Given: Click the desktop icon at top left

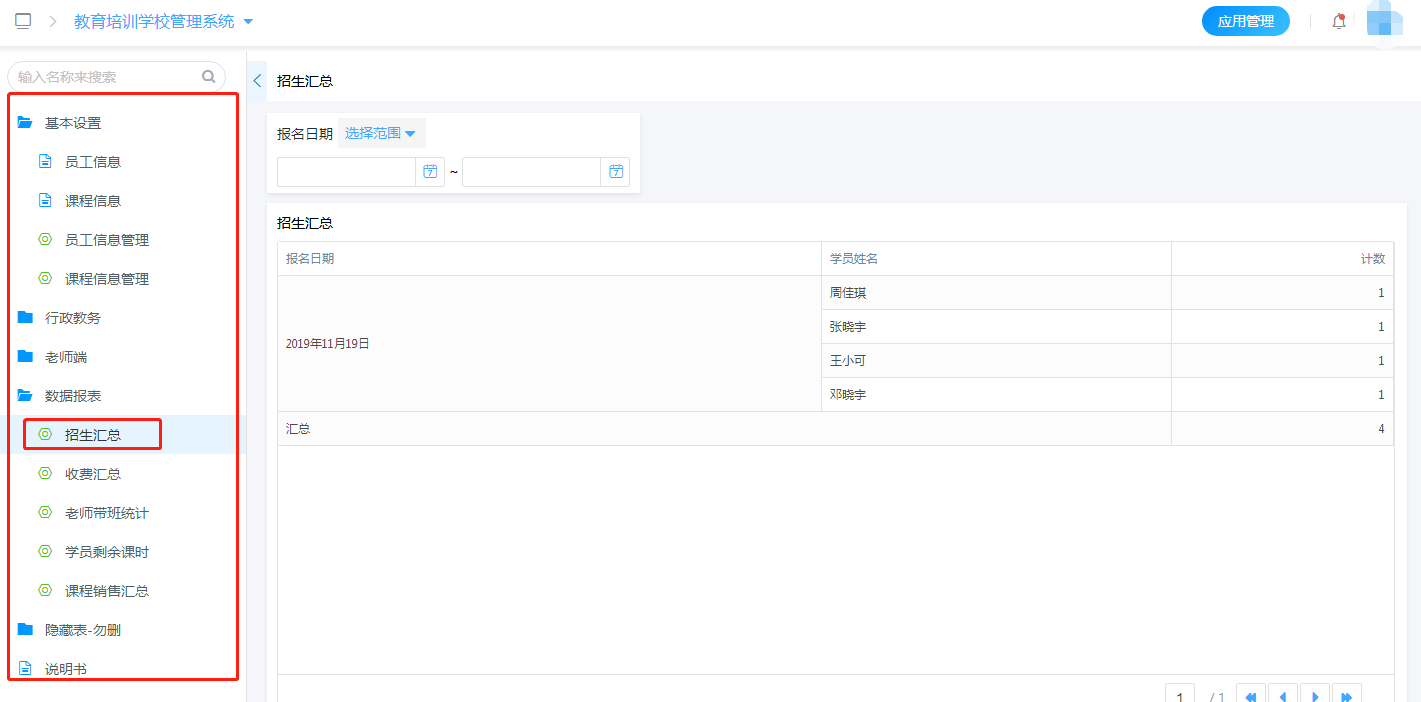Looking at the screenshot, I should (x=23, y=21).
